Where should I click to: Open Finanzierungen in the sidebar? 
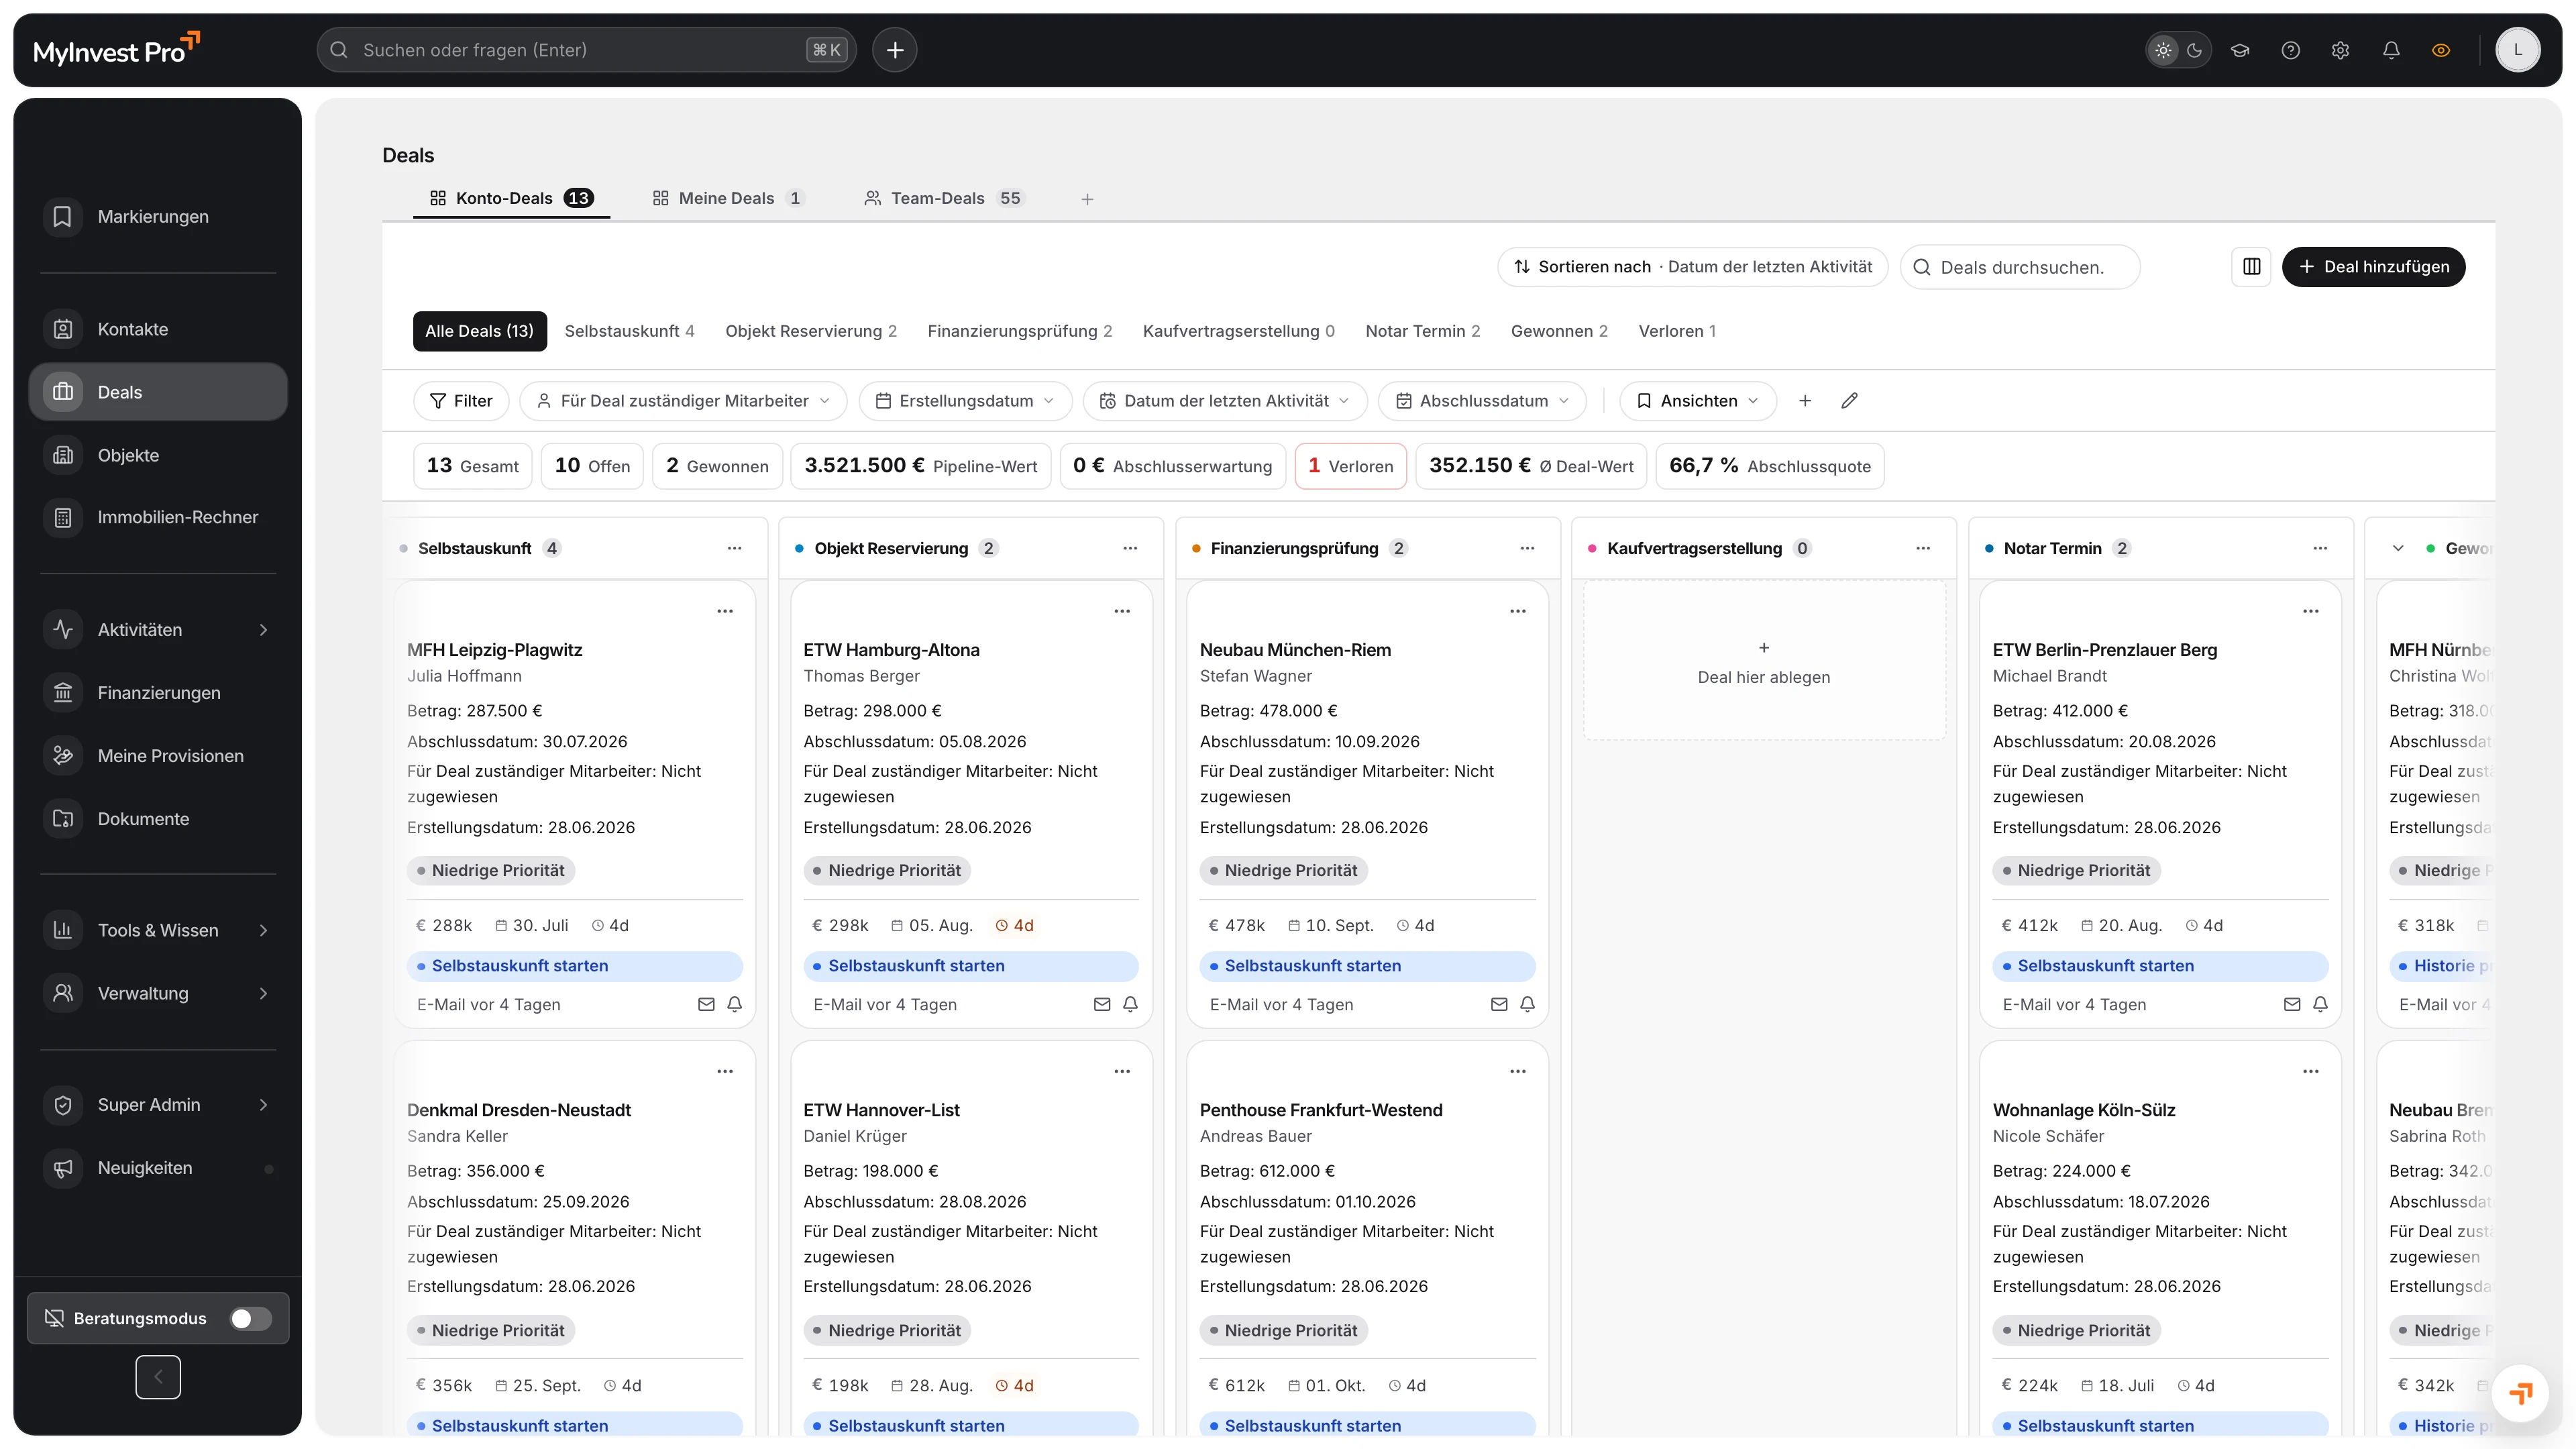158,692
